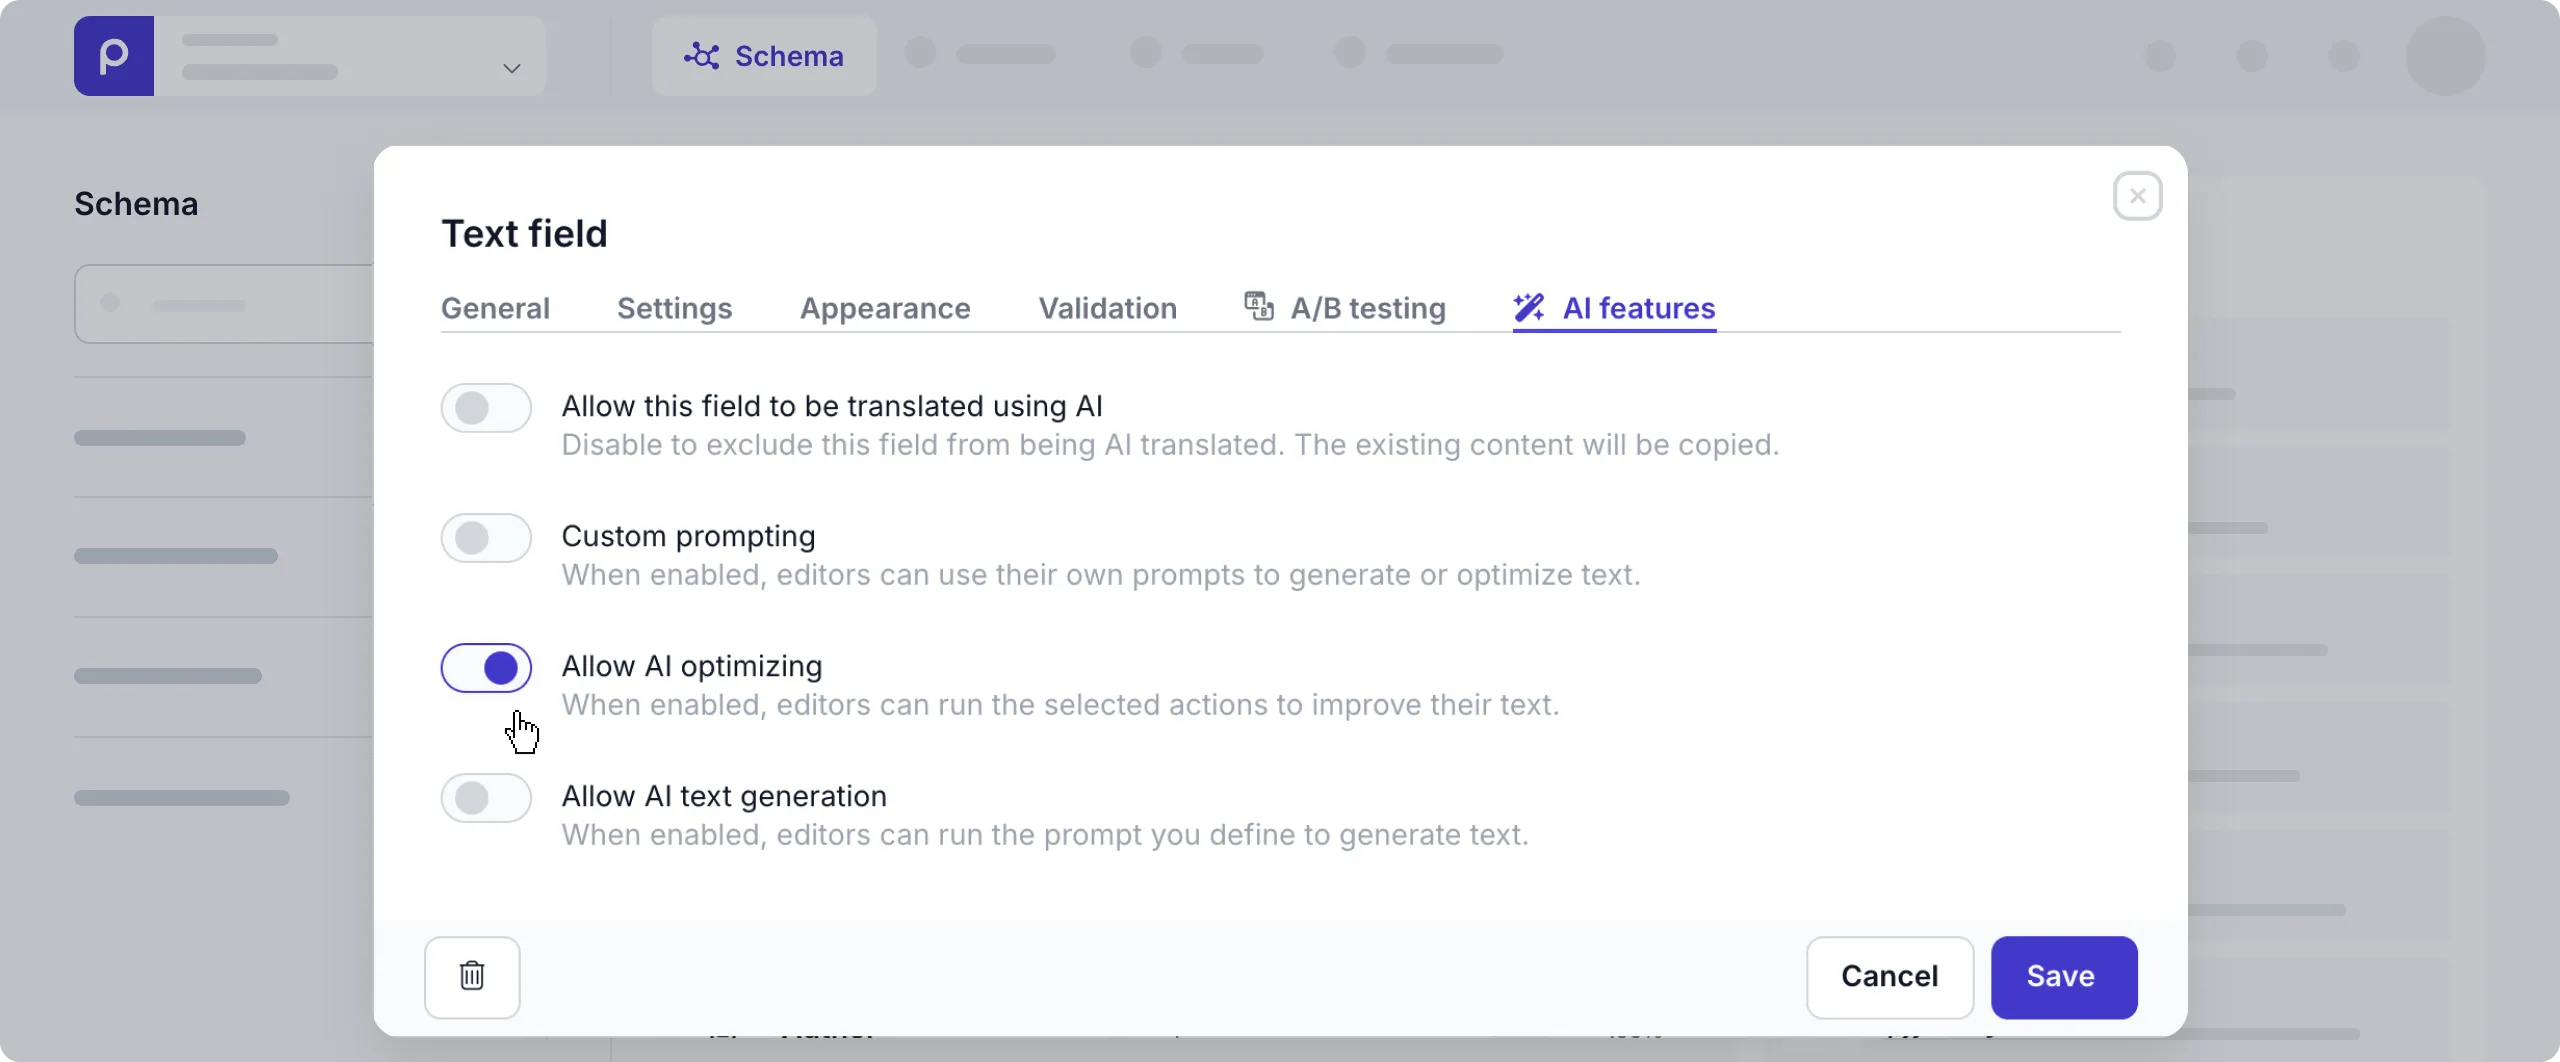
Task: Disable the Allow AI optimizing toggle
Action: [486, 668]
